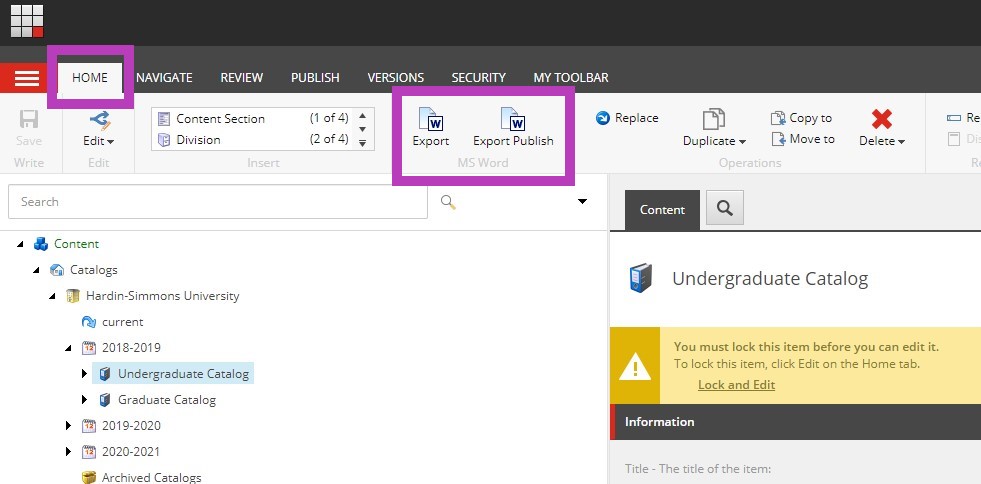Switch to the REVIEW ribbon tab
The height and width of the screenshot is (484, 981).
pyautogui.click(x=241, y=78)
